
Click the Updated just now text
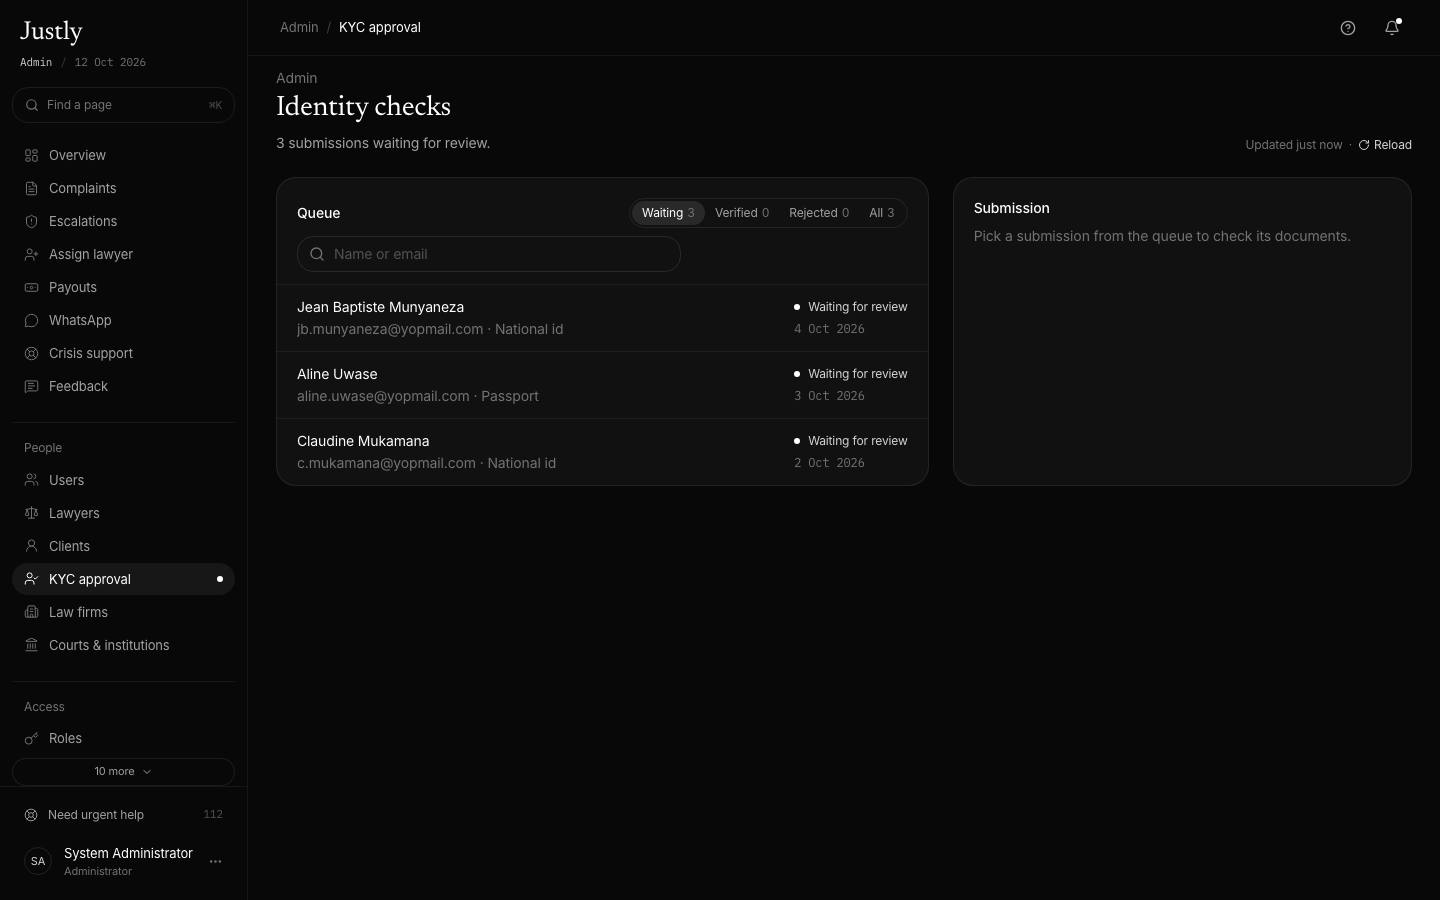tap(1294, 145)
